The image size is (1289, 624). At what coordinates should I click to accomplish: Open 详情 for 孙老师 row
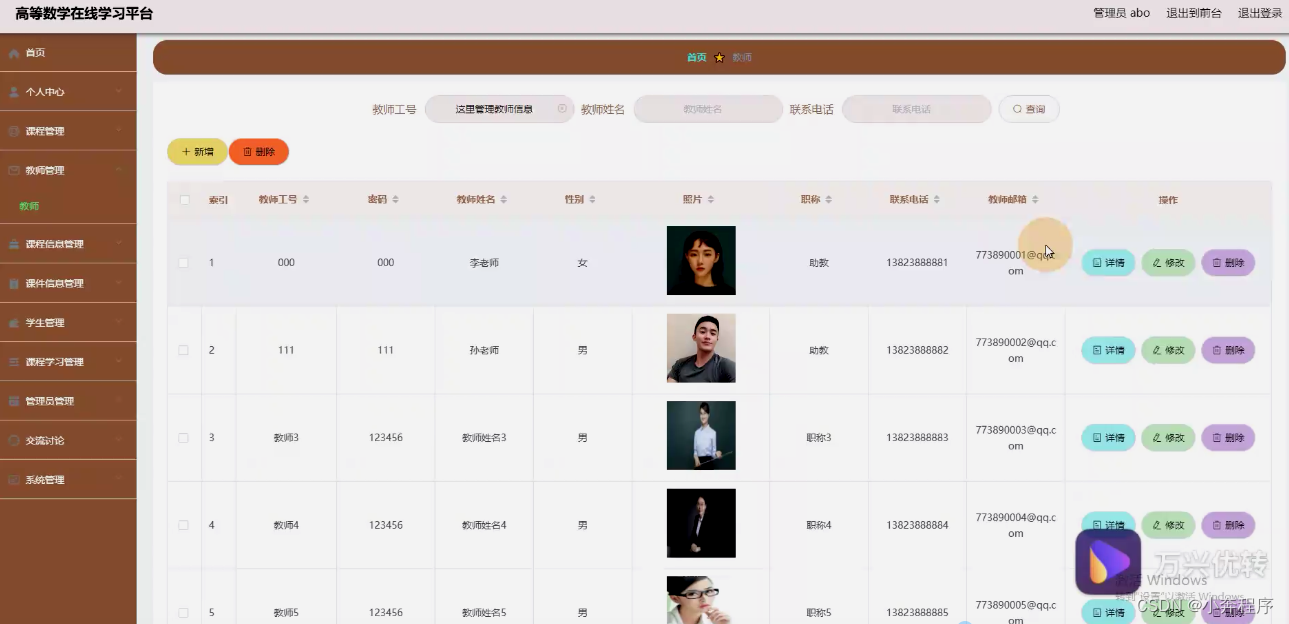tap(1108, 350)
